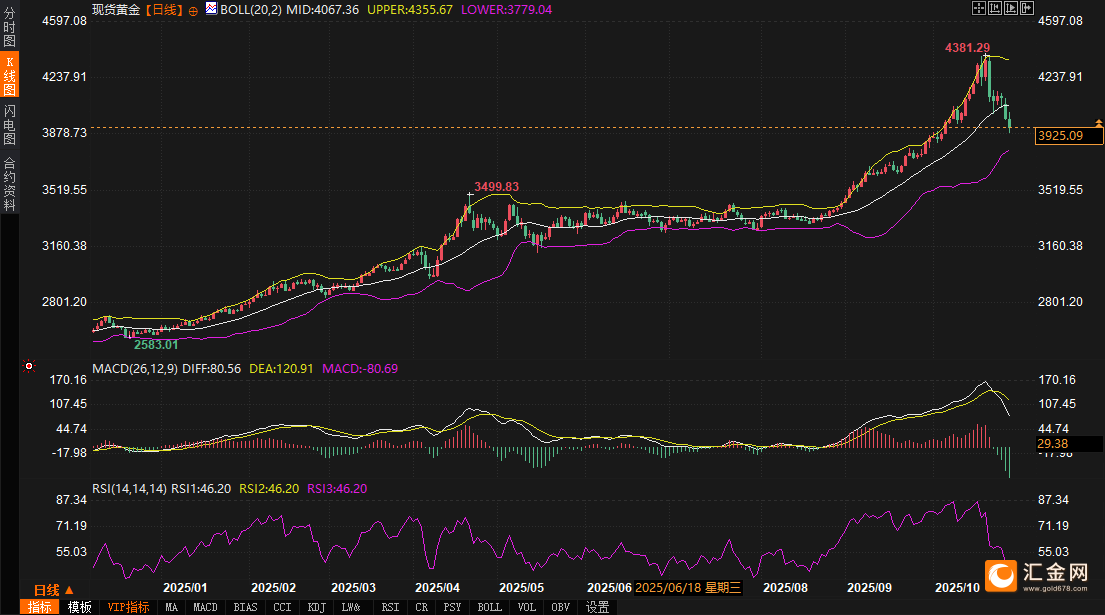Select the 模板 tab in bottom bar

pyautogui.click(x=79, y=607)
